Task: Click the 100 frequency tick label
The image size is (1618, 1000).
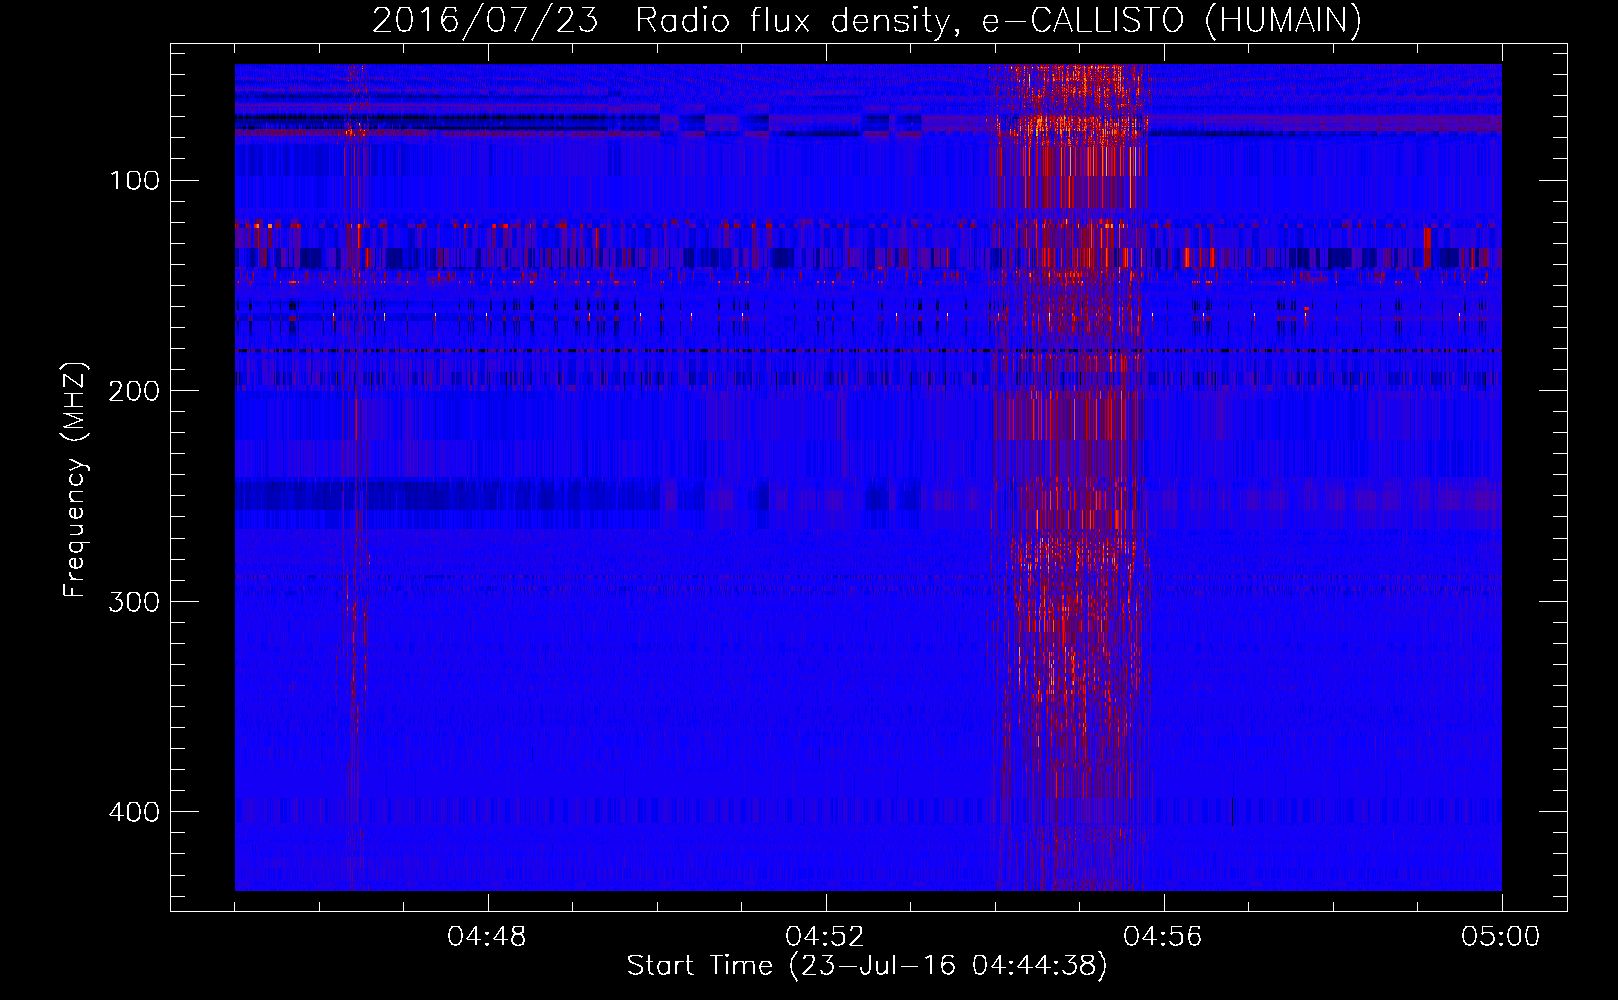Action: 135,181
